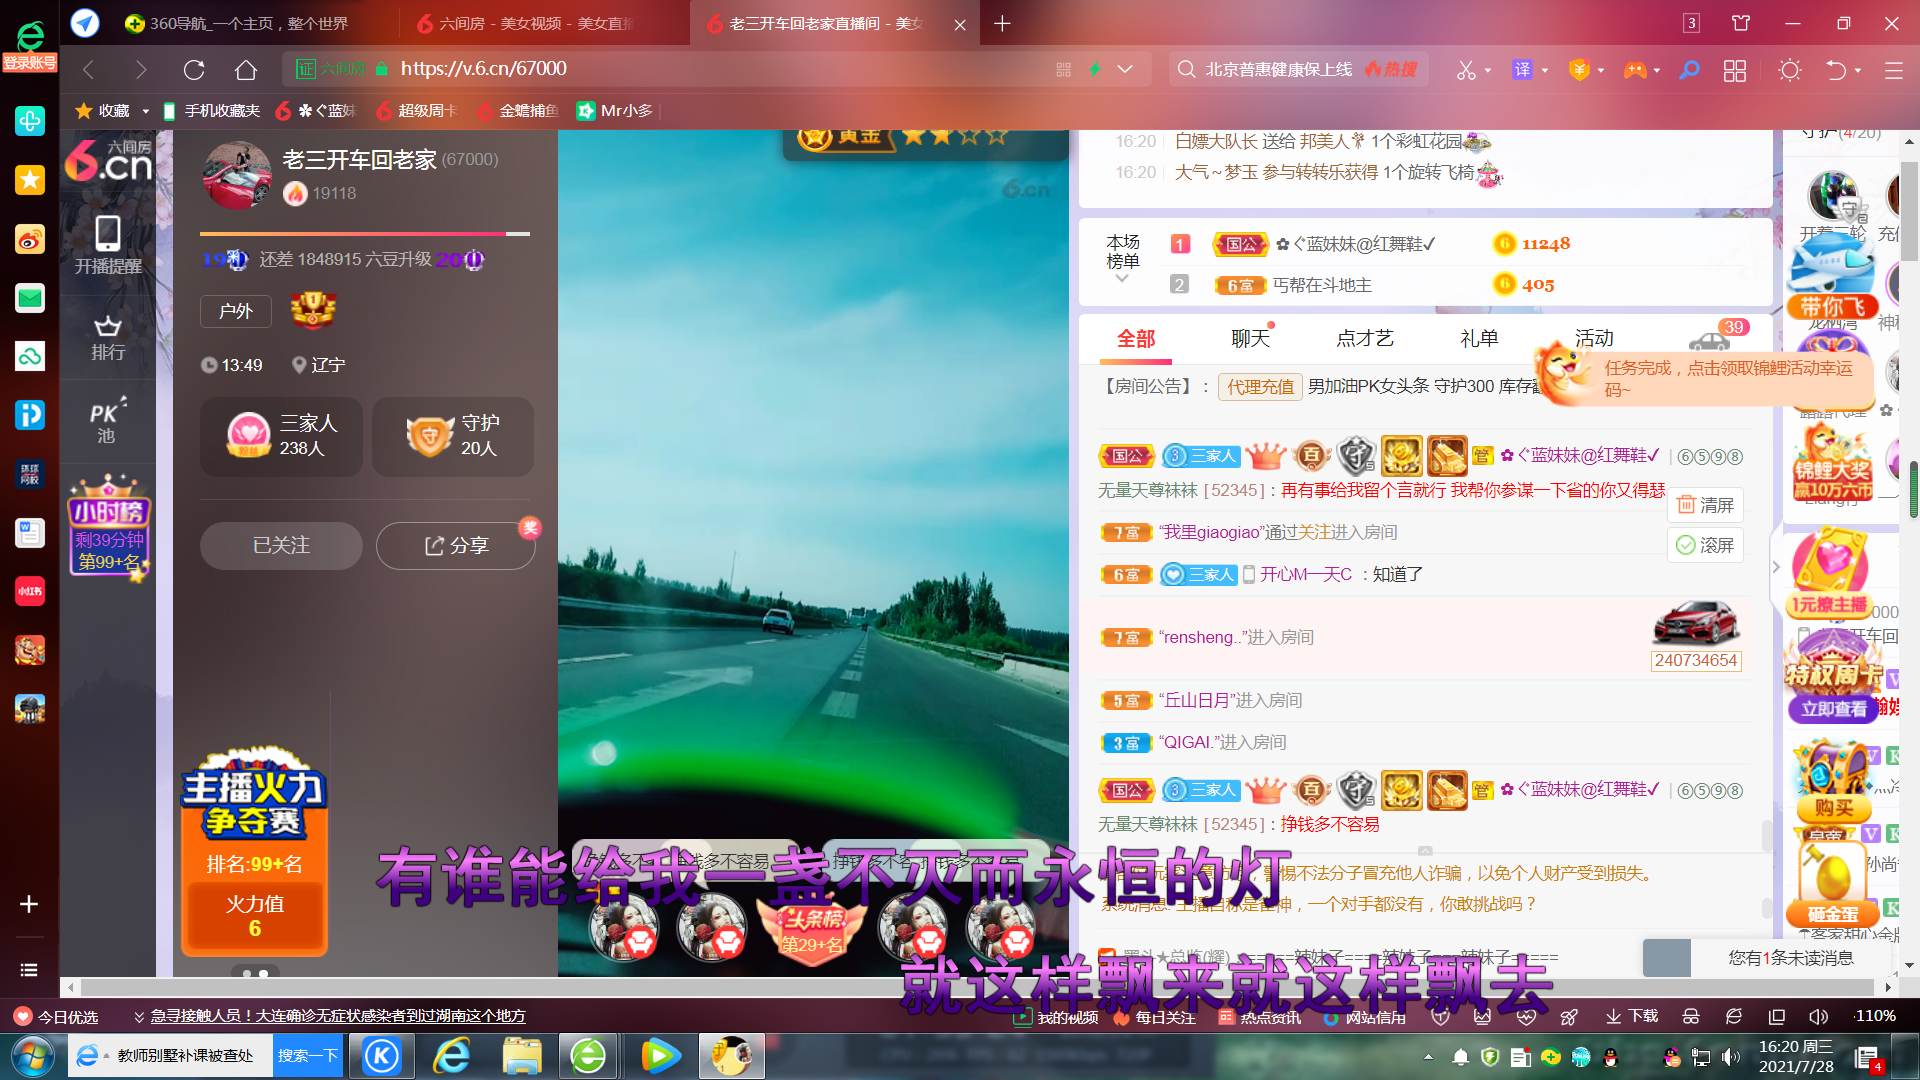Click the streamer avatar thumbnail
Screen dimensions: 1920x1080
pyautogui.click(x=238, y=174)
